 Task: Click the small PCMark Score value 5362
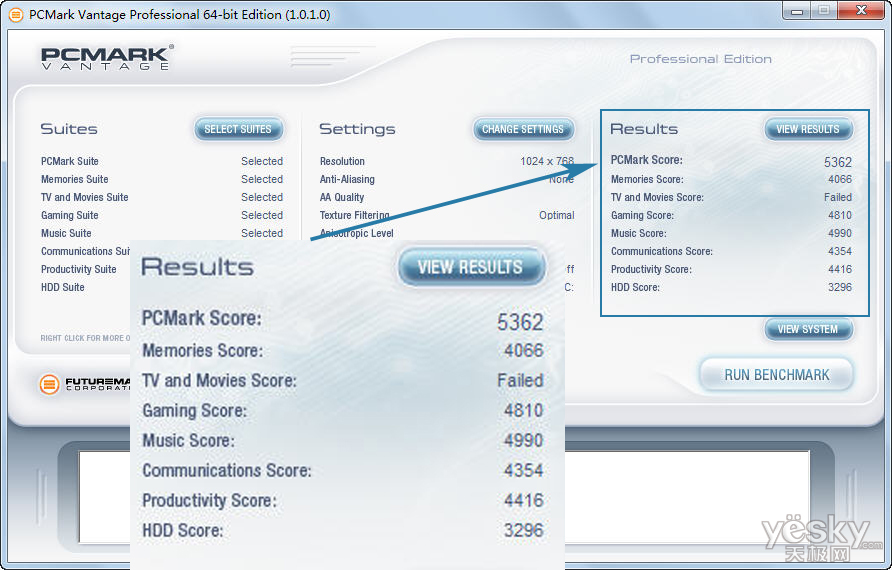click(838, 162)
